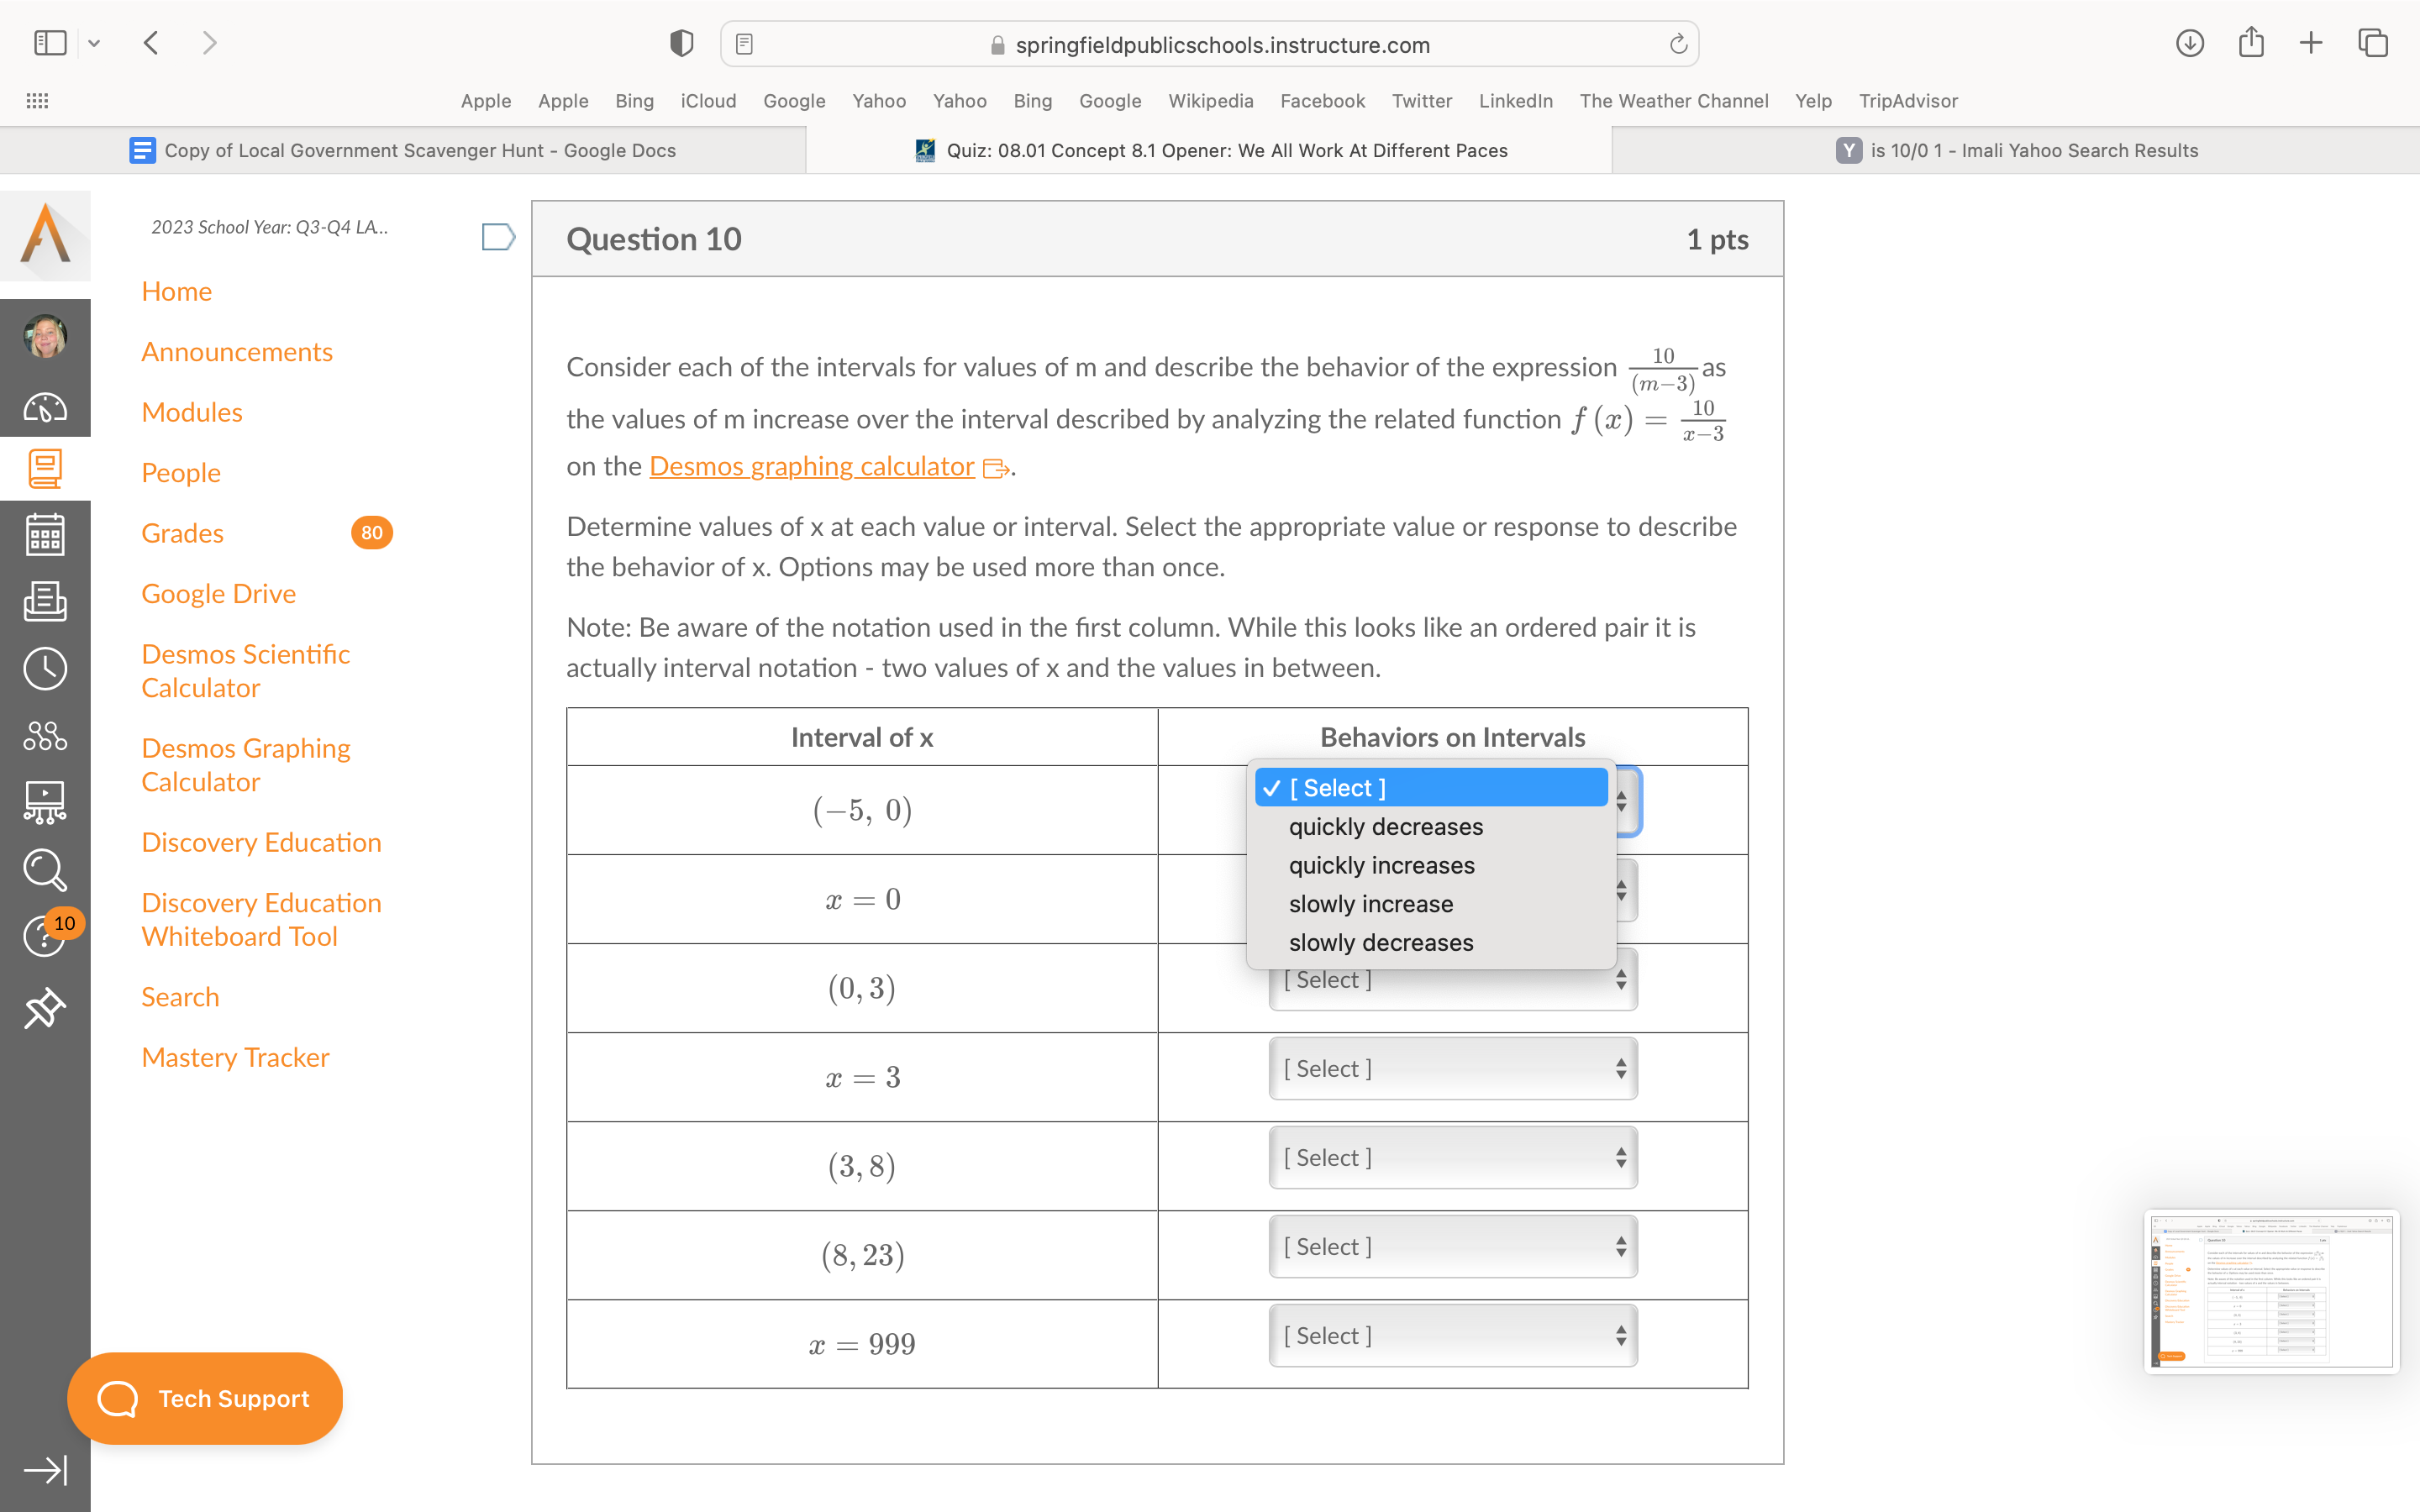Open Safari downloads icon

tap(2189, 43)
